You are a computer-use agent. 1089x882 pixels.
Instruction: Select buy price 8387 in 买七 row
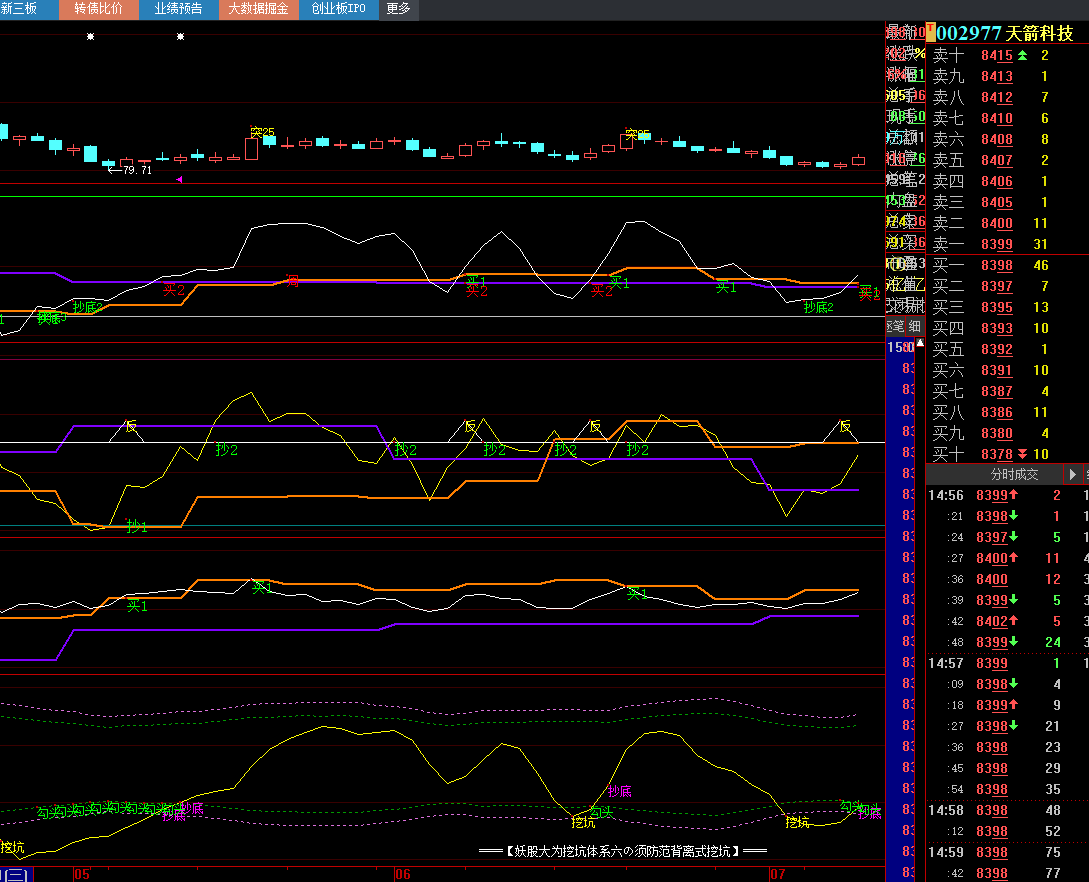(x=997, y=391)
